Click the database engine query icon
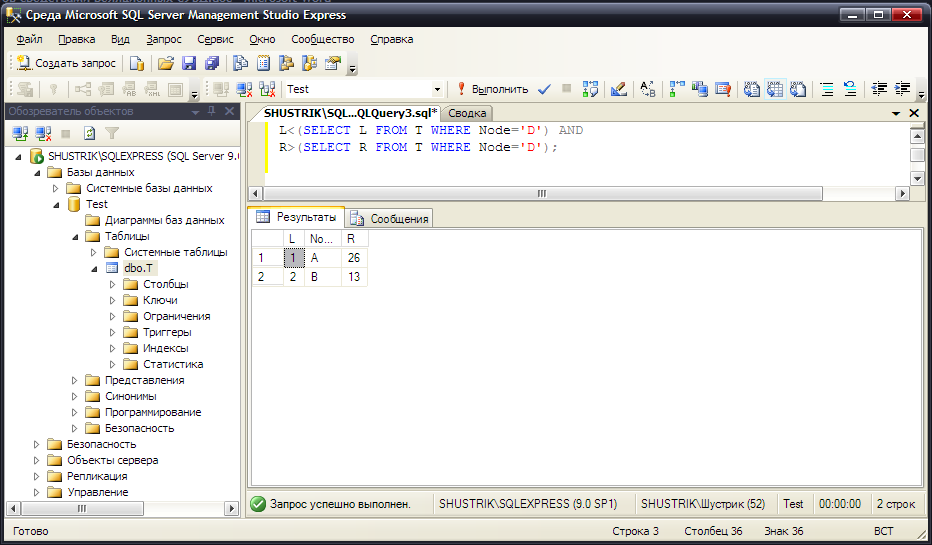Screen dimensions: 932x545 point(137,63)
